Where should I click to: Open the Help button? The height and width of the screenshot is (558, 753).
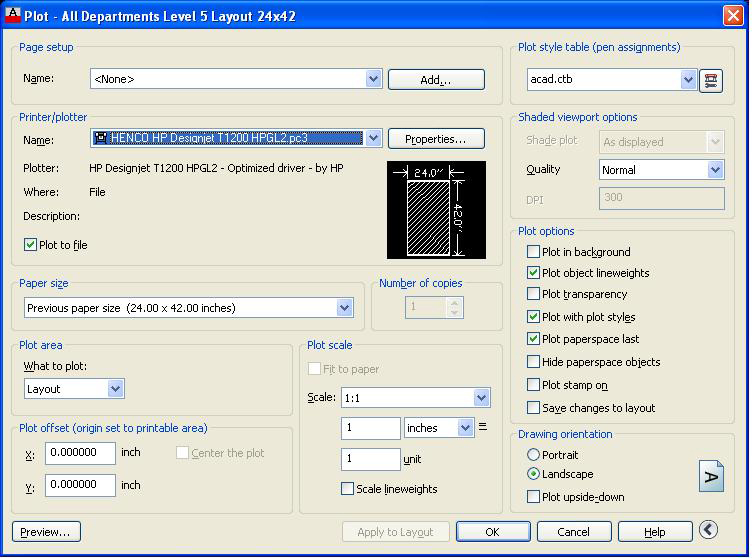pyautogui.click(x=655, y=532)
